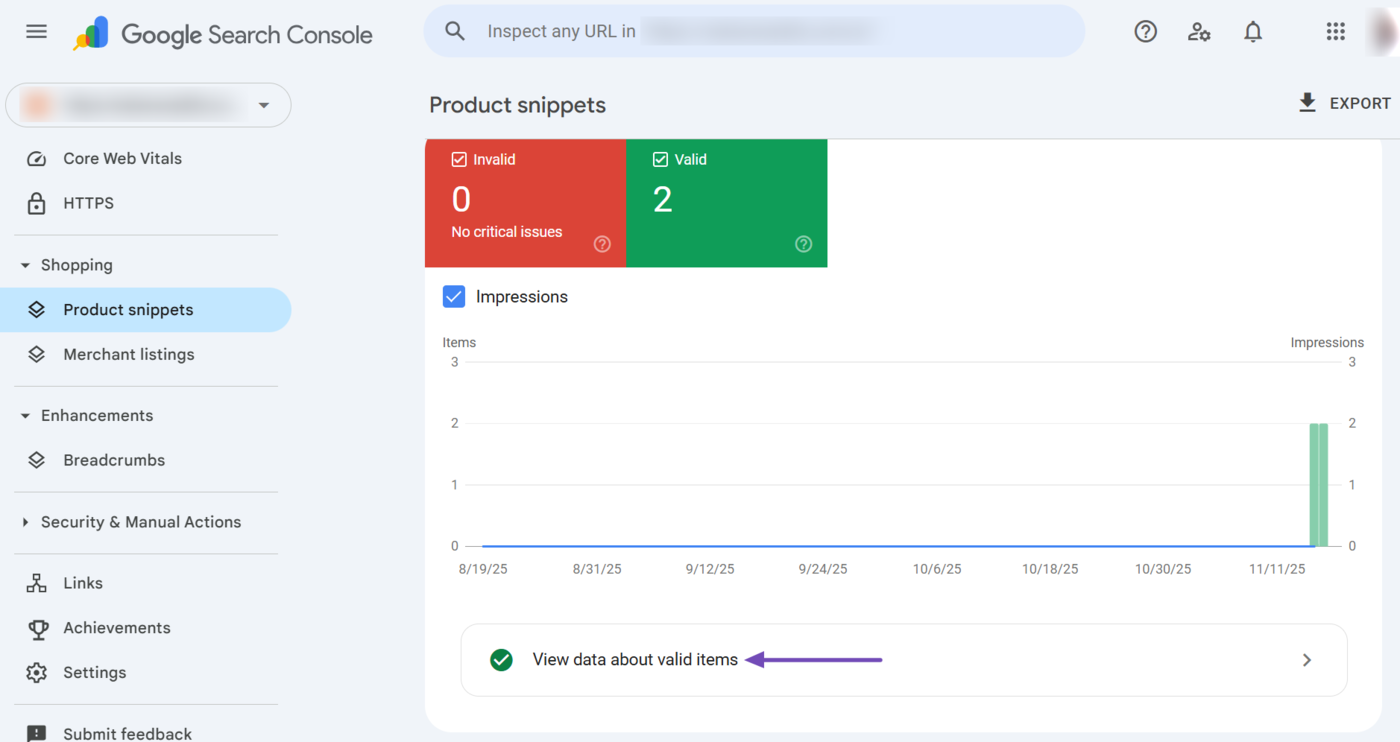Screen dimensions: 1400x742
Task: Open the Help question mark icon
Action: pyautogui.click(x=1145, y=31)
